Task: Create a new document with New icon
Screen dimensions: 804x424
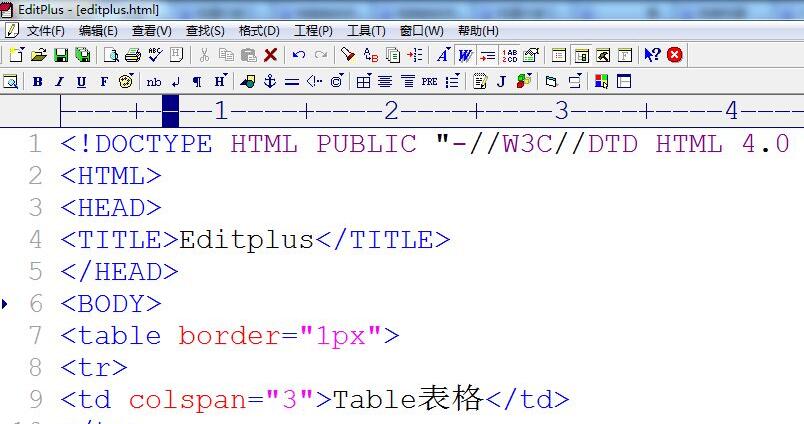Action: [16, 55]
